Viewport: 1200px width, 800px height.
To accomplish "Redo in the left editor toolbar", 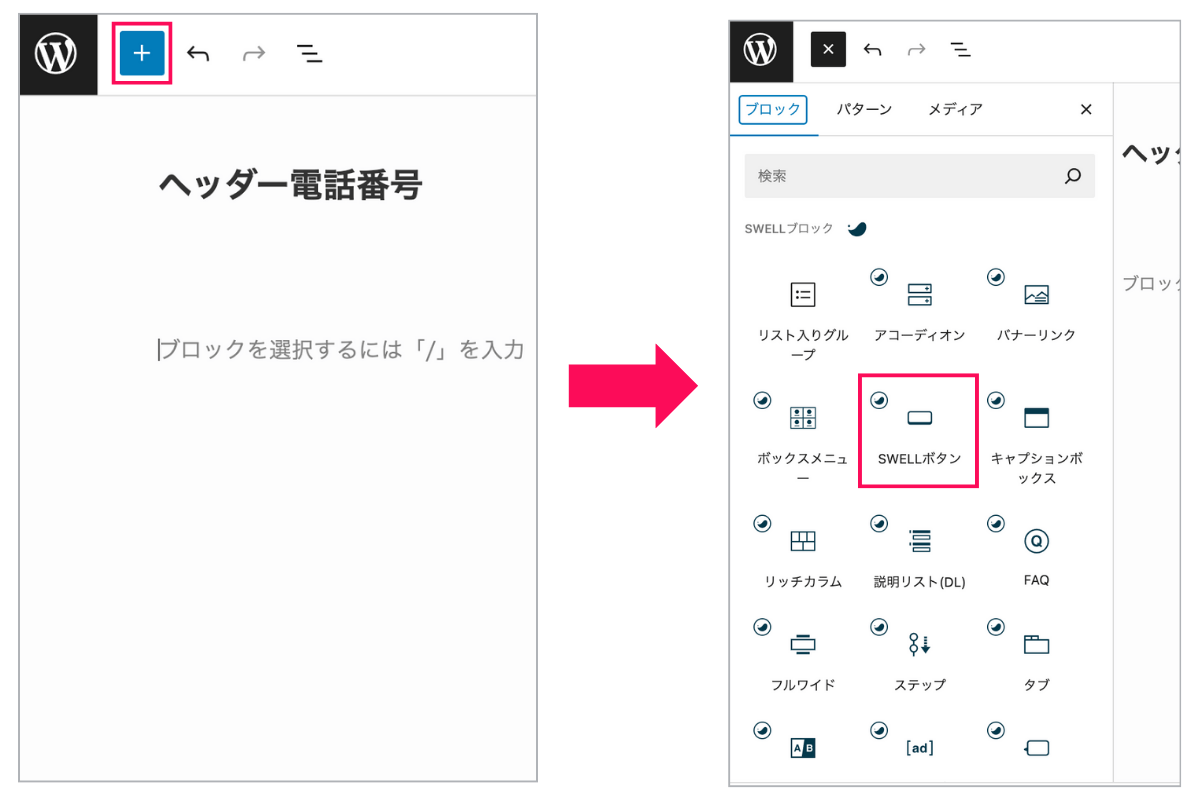I will tap(254, 54).
